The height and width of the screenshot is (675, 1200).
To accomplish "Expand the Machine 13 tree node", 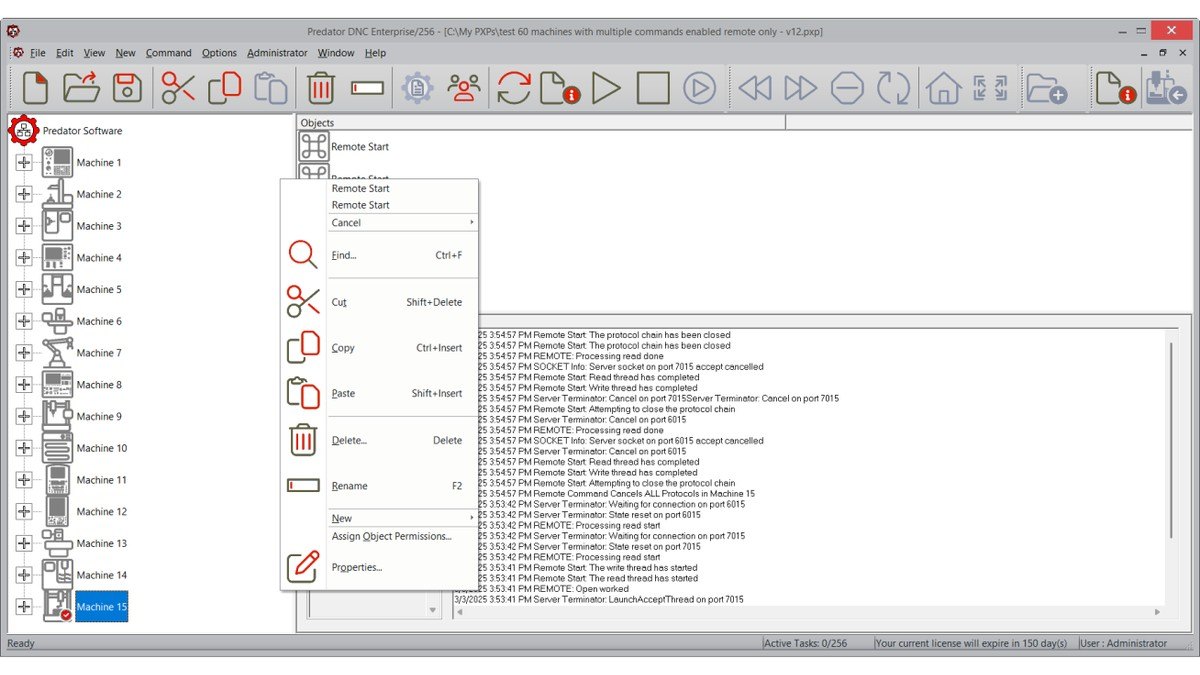I will click(24, 543).
